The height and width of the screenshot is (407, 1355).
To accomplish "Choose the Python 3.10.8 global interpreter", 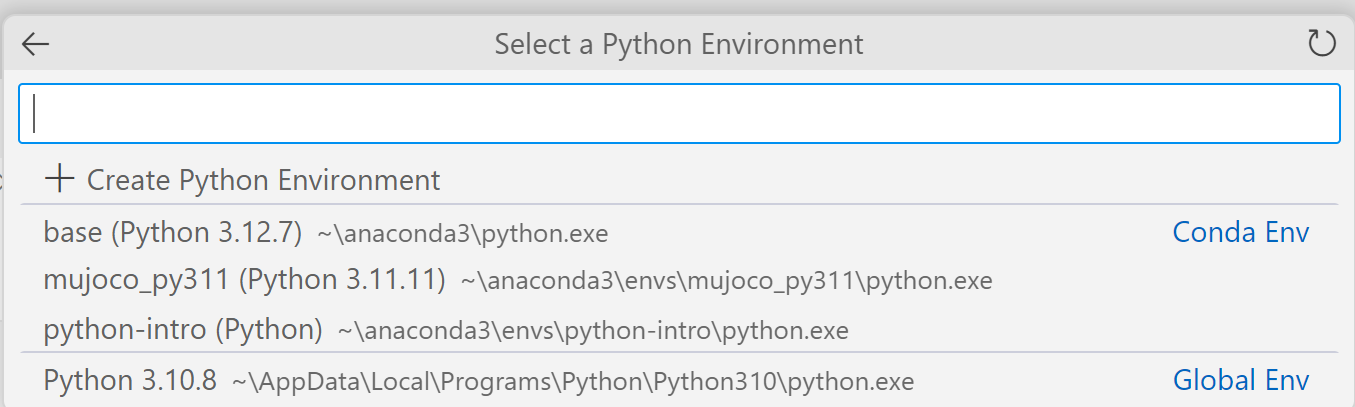I will 130,381.
